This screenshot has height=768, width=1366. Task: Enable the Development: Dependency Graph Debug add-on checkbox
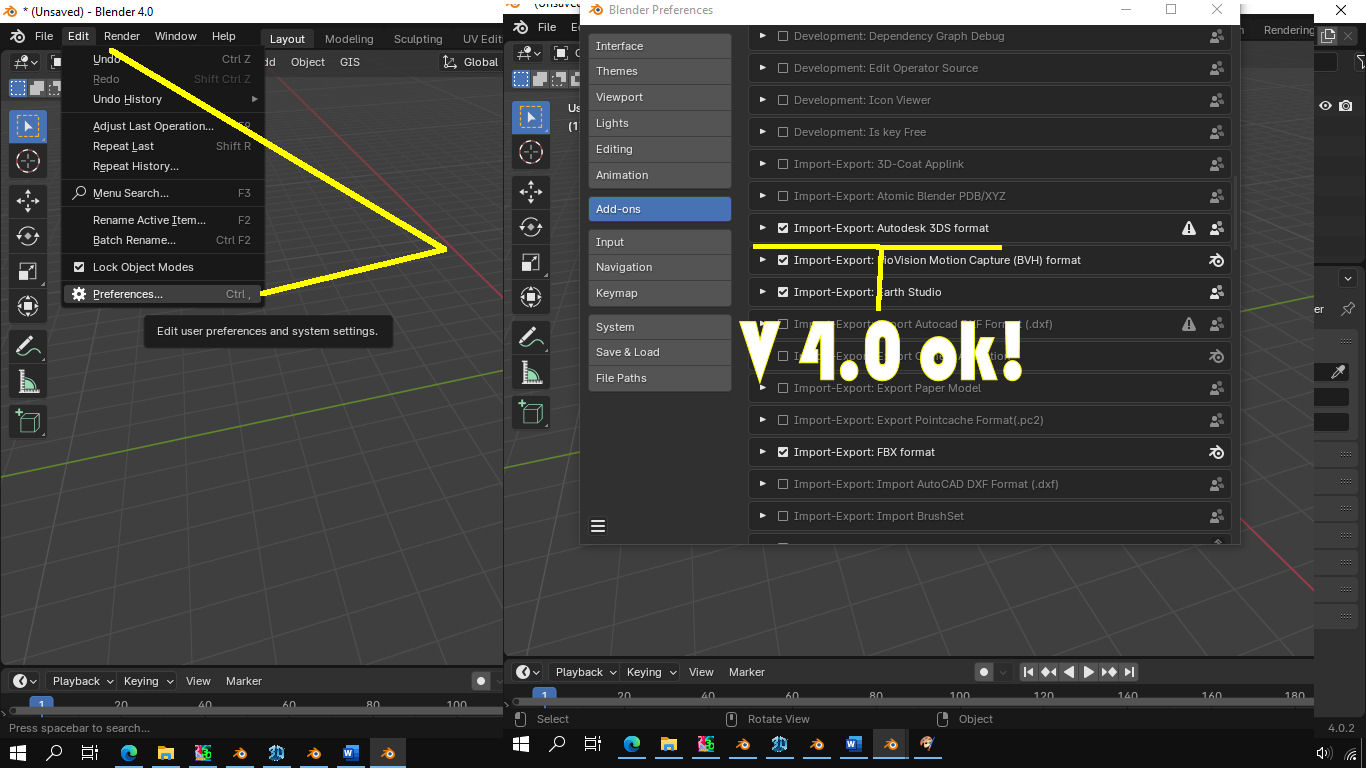(783, 36)
